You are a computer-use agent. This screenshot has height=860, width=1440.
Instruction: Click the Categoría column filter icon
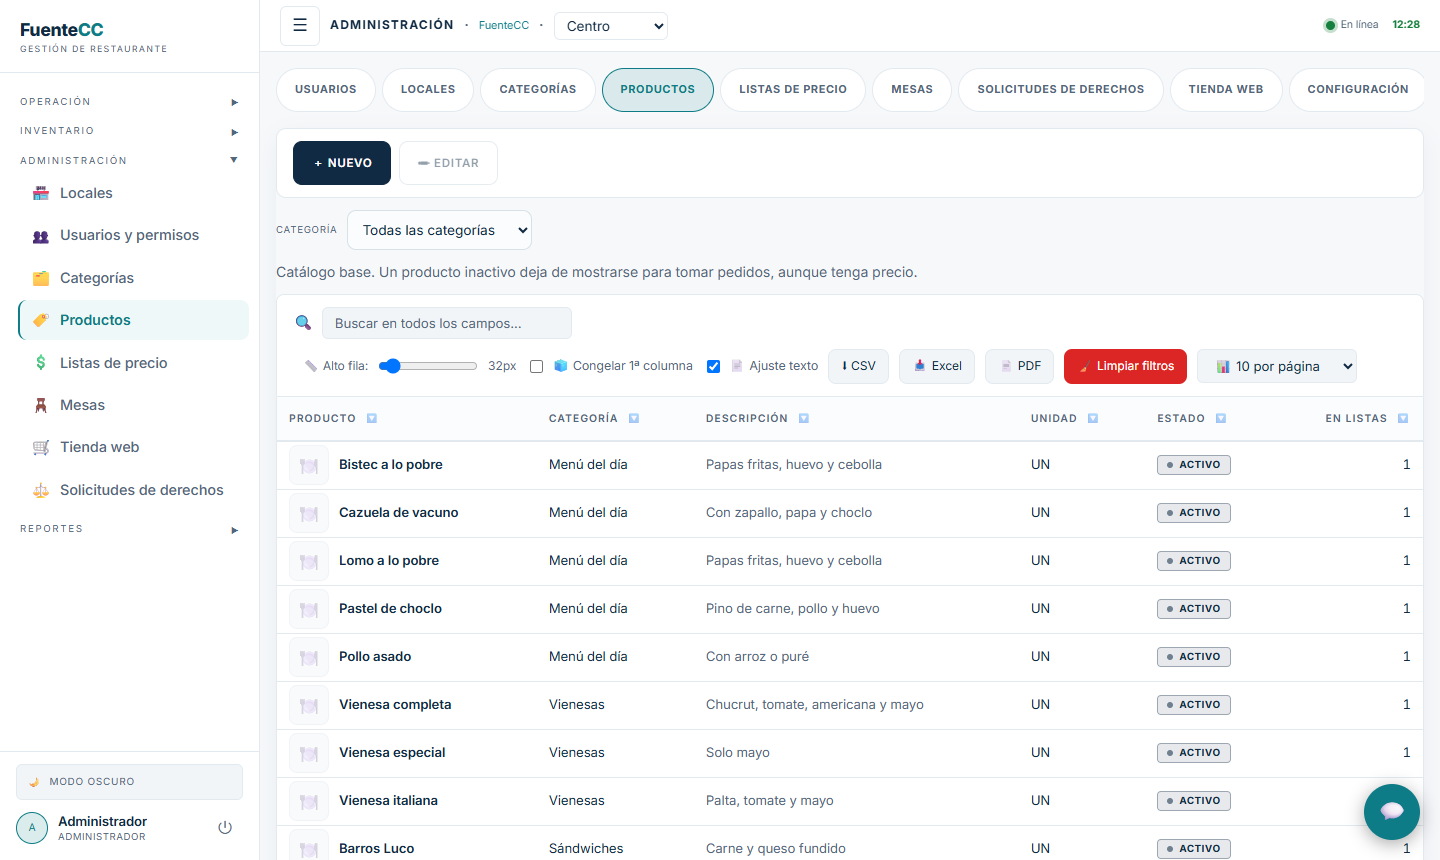click(x=634, y=419)
